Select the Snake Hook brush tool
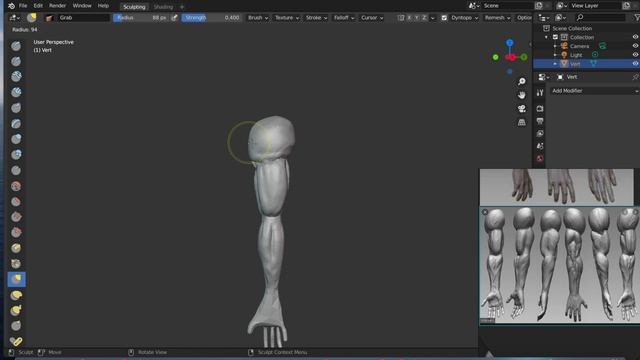The image size is (640, 360). [x=16, y=310]
